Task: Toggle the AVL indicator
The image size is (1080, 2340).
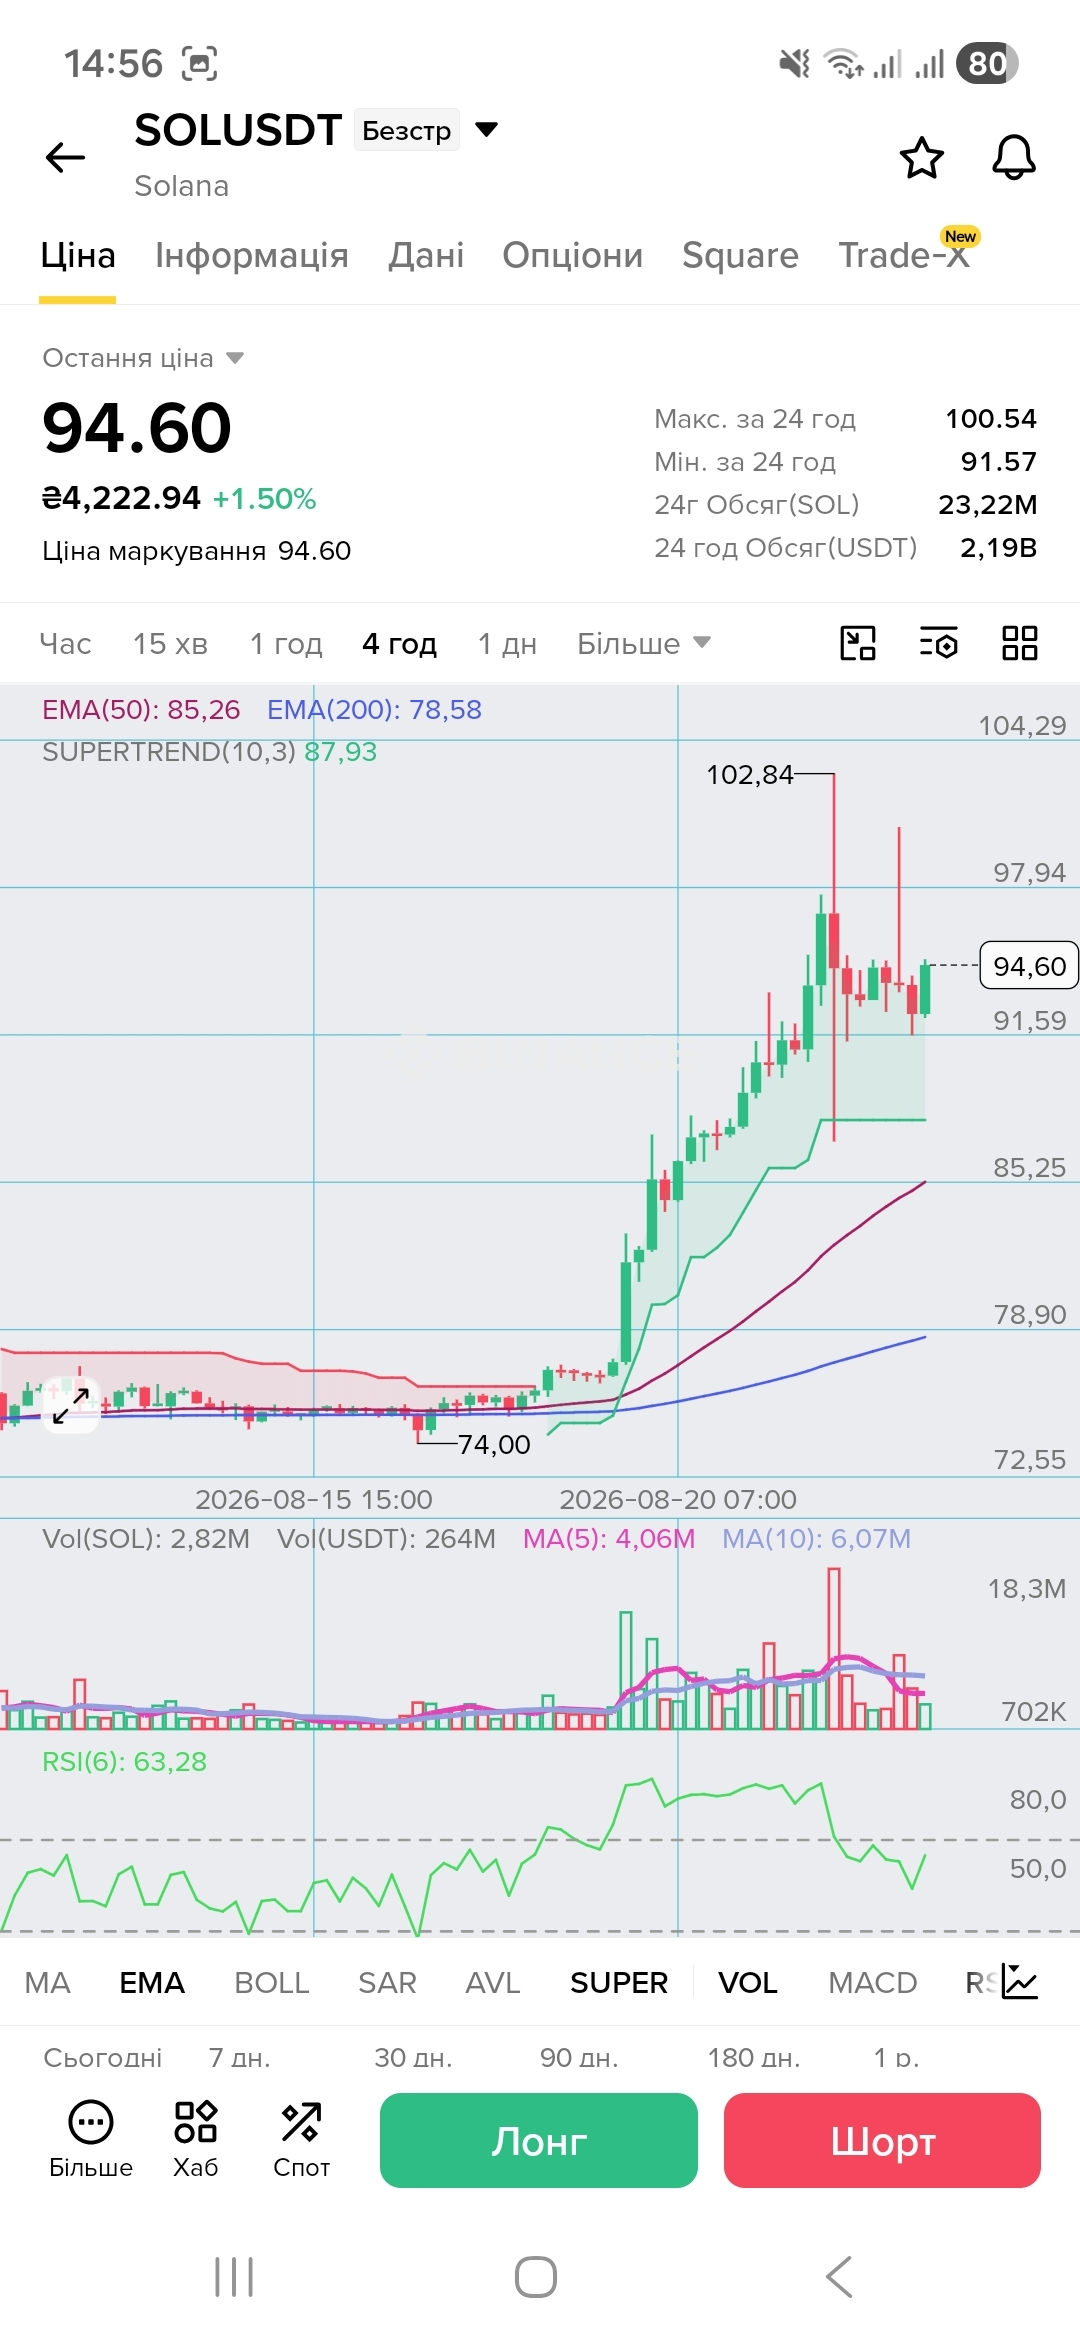Action: tap(493, 1982)
